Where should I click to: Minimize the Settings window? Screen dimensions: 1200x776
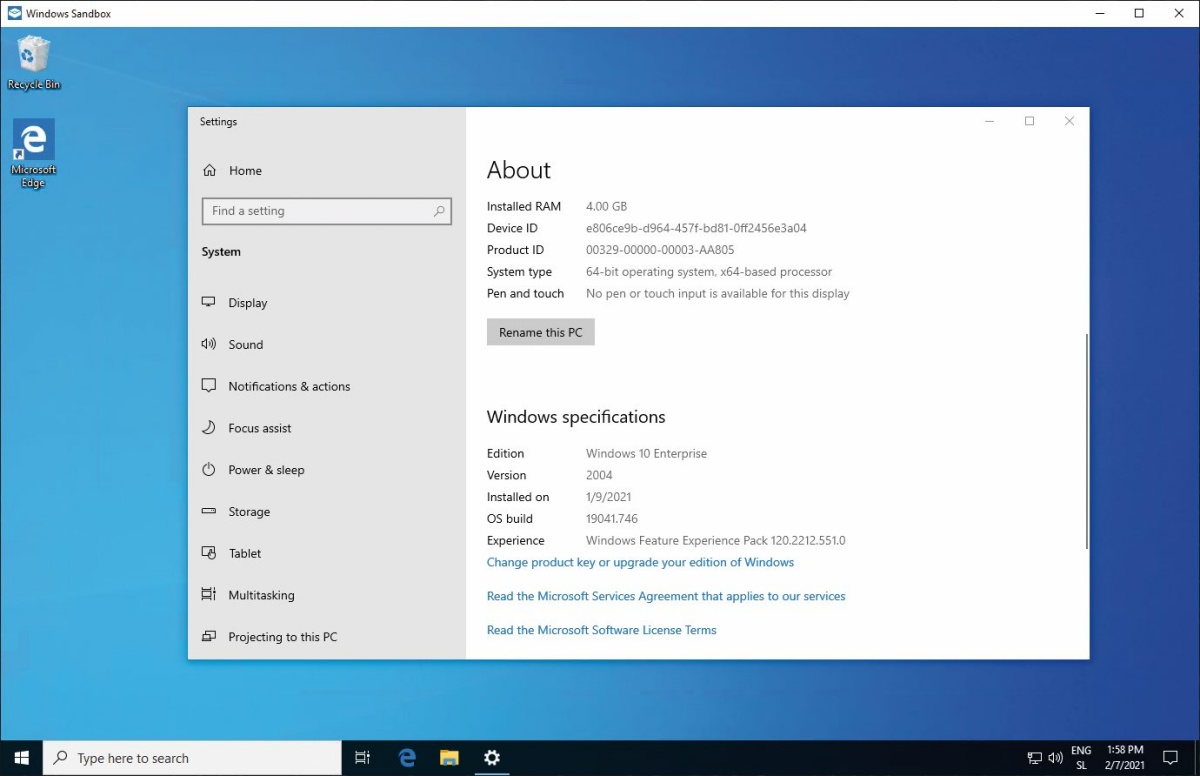tap(990, 121)
